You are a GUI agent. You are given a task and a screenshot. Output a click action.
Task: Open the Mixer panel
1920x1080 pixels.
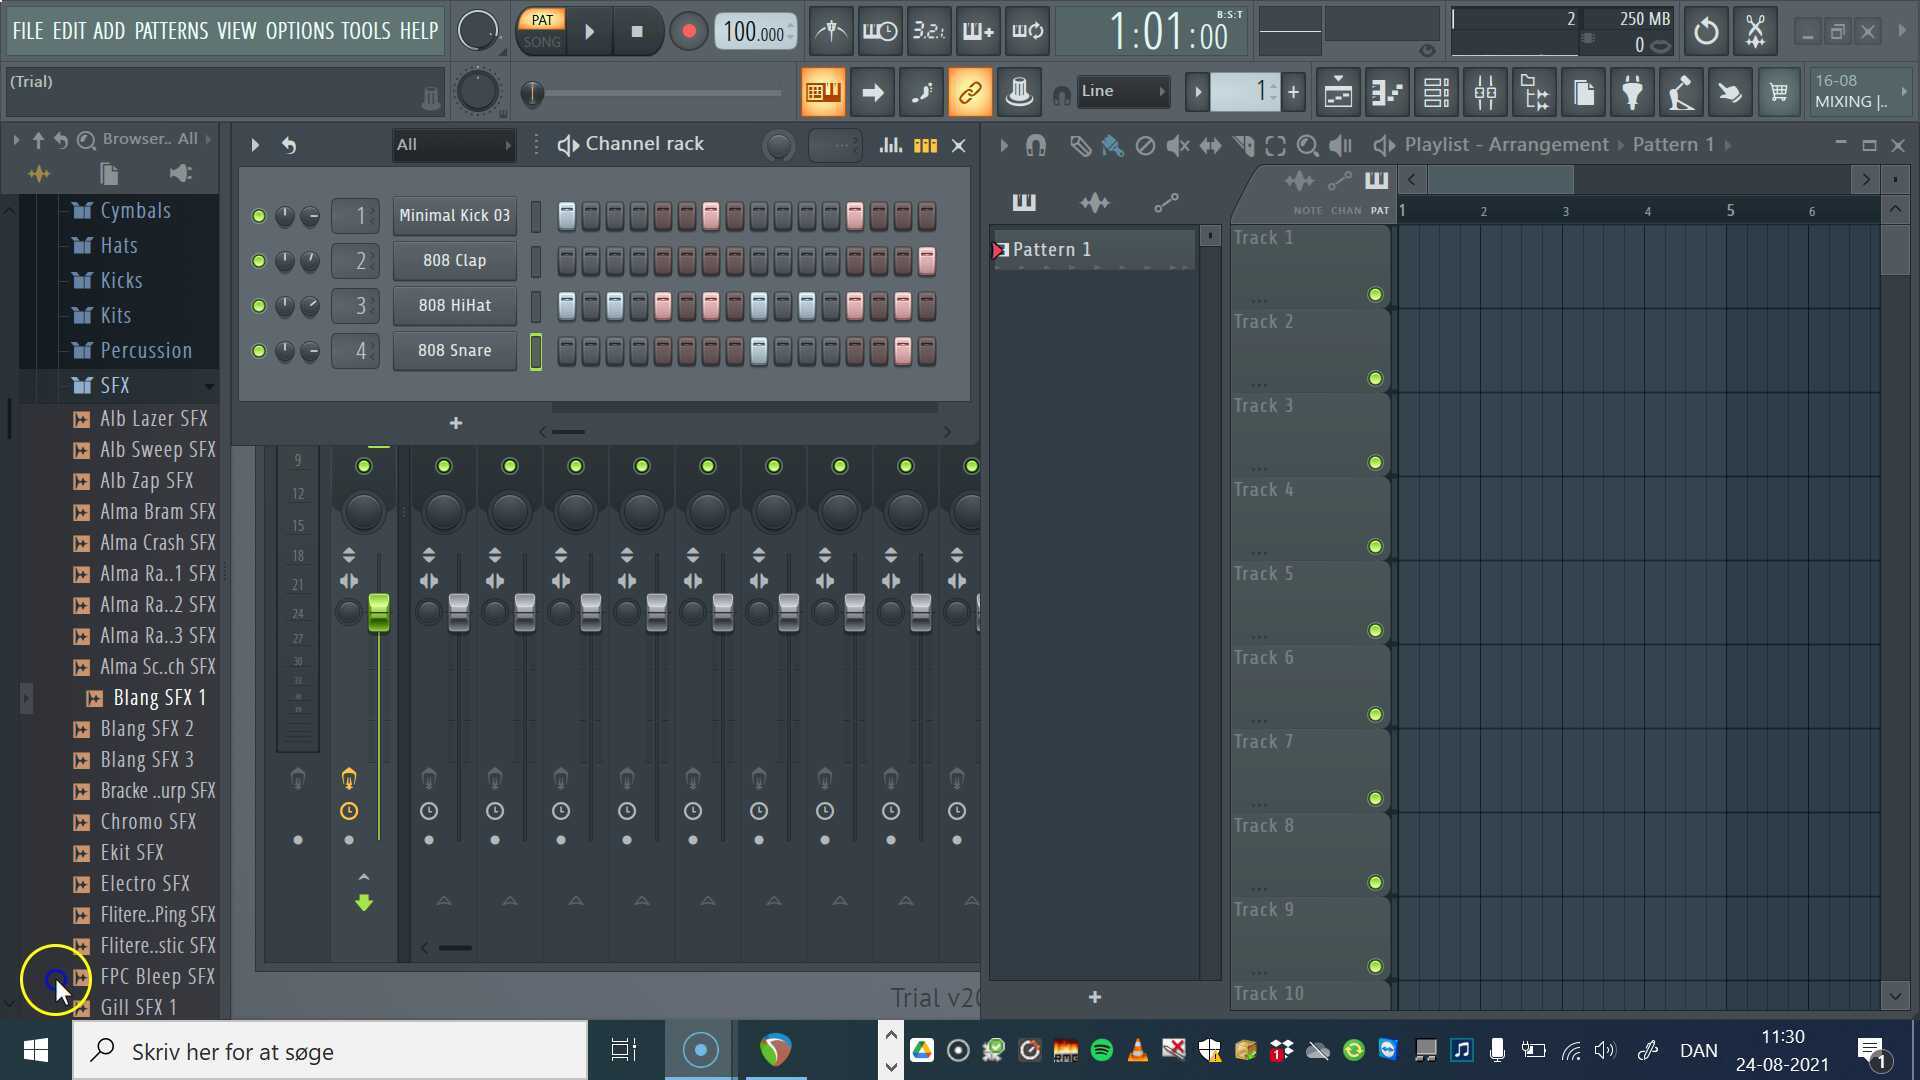click(x=1485, y=92)
